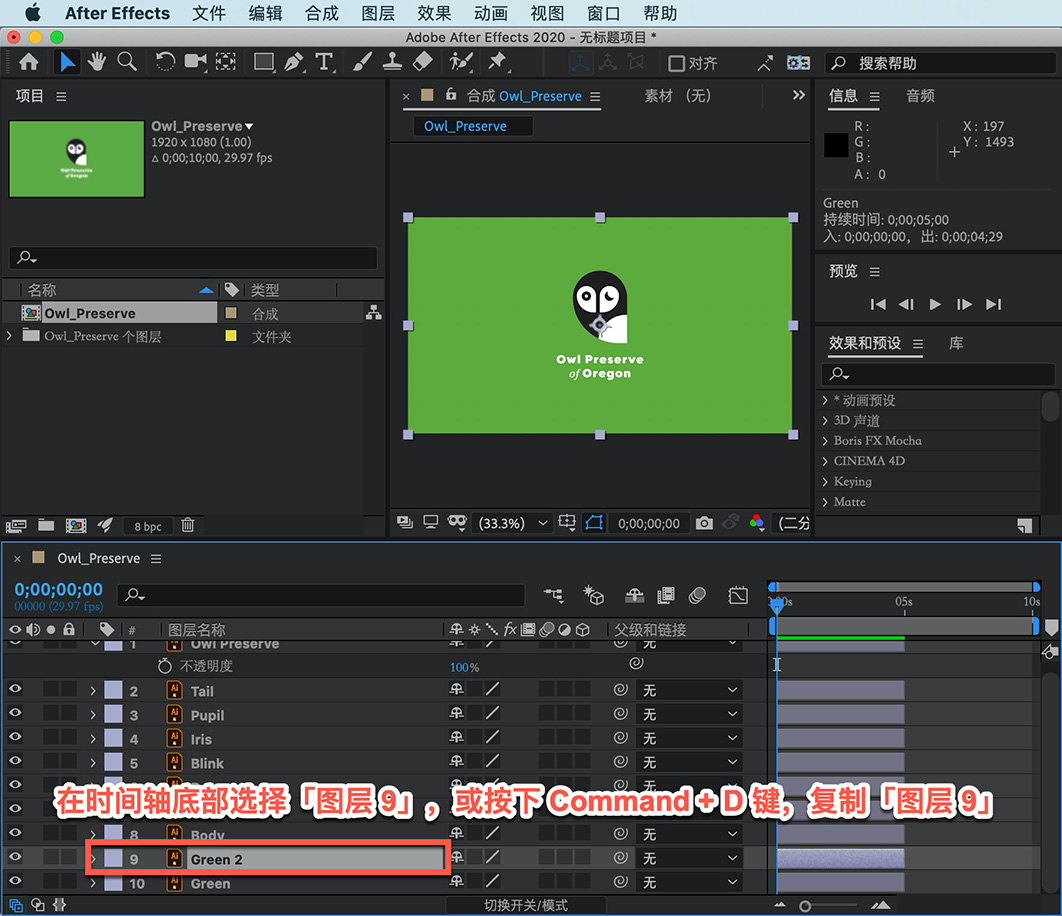The width and height of the screenshot is (1062, 916).
Task: Play the preview with play button
Action: coord(935,304)
